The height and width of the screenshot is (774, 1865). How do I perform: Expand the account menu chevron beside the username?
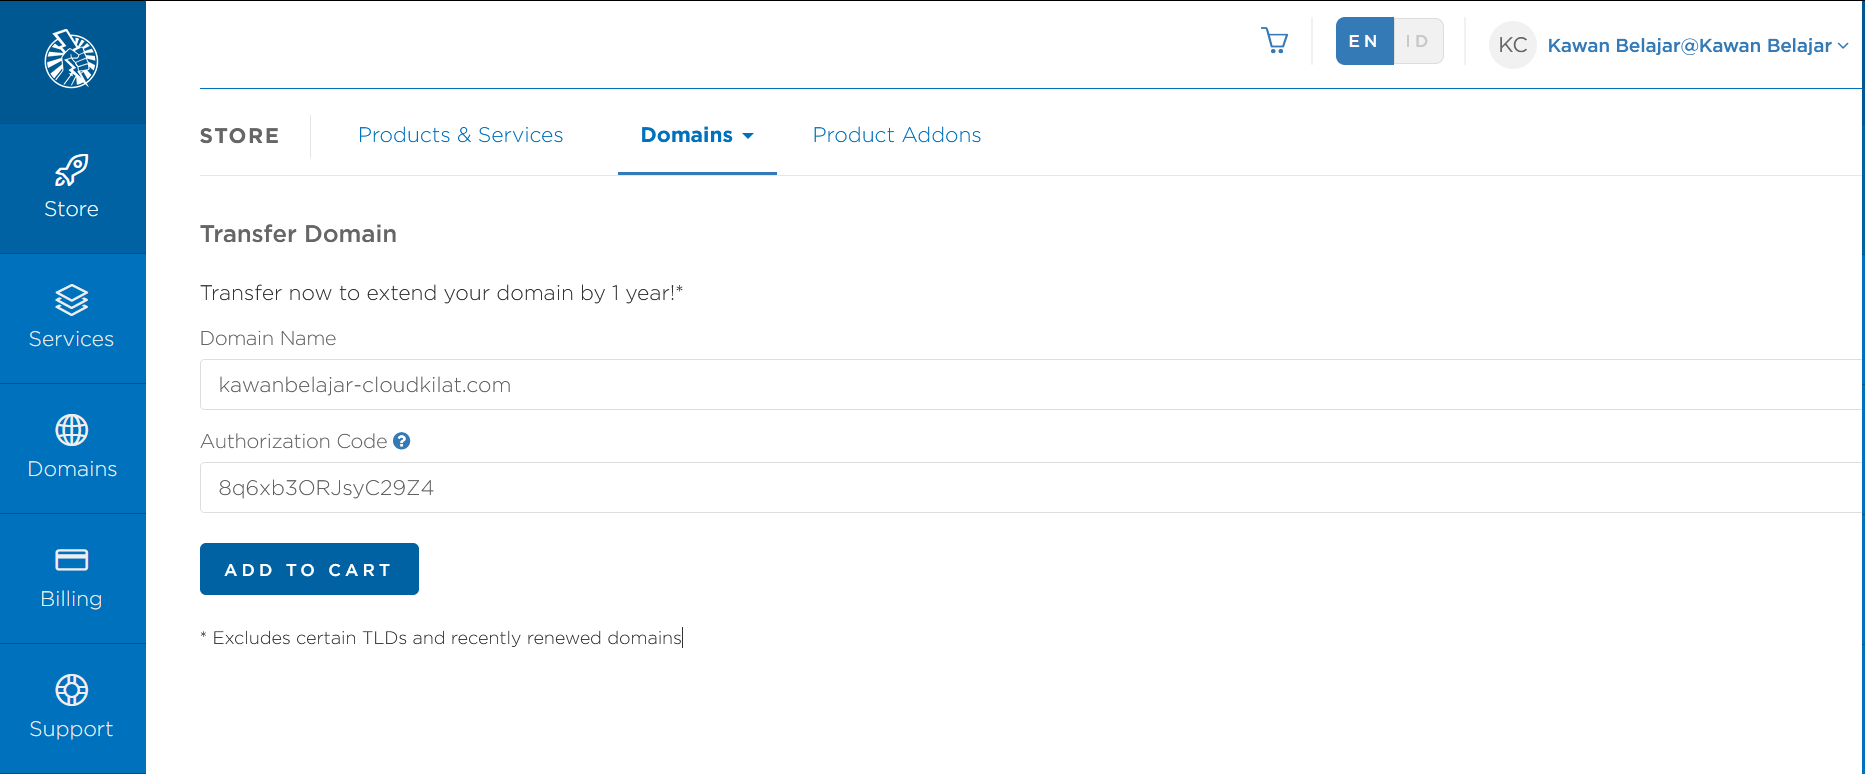[1843, 46]
